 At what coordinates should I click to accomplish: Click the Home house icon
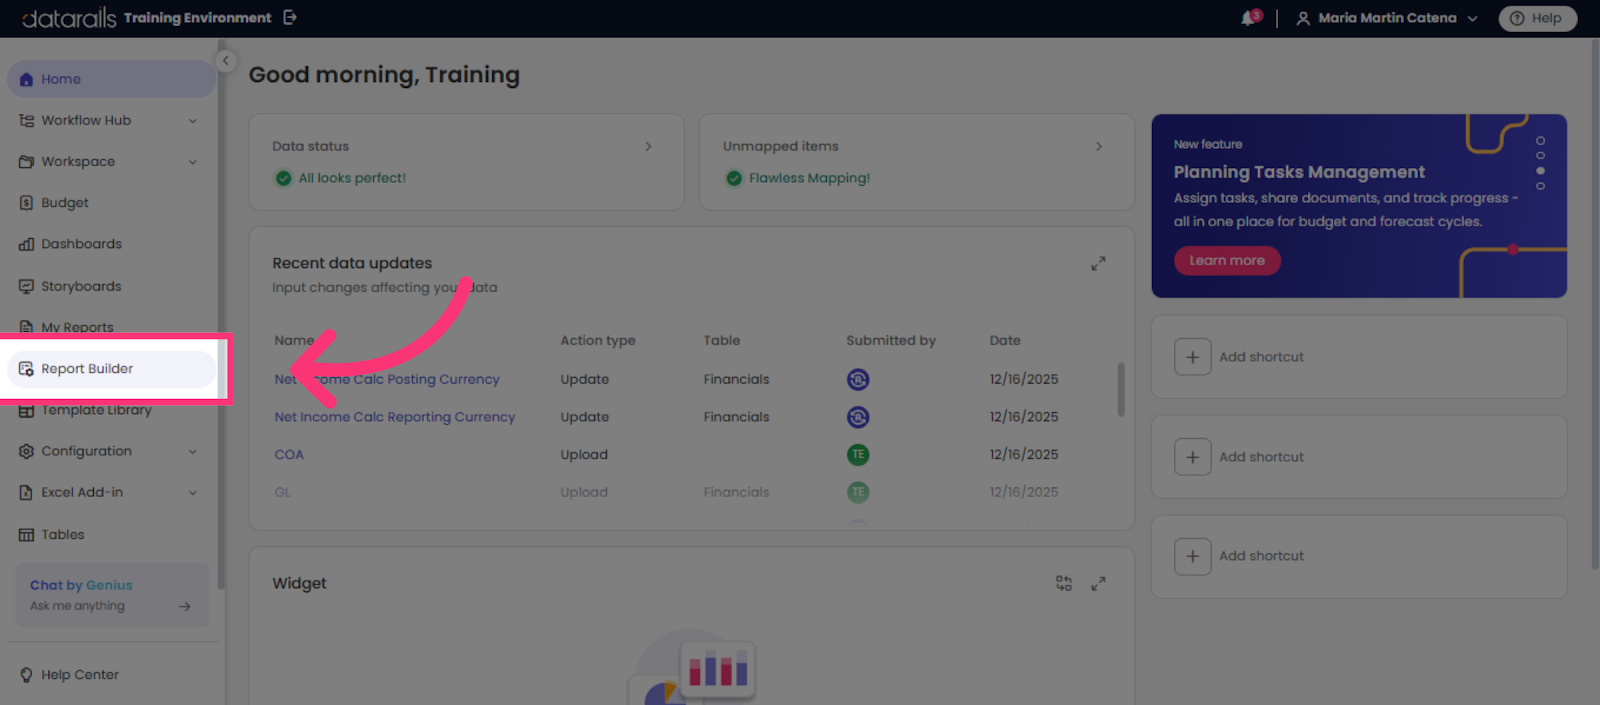(26, 79)
